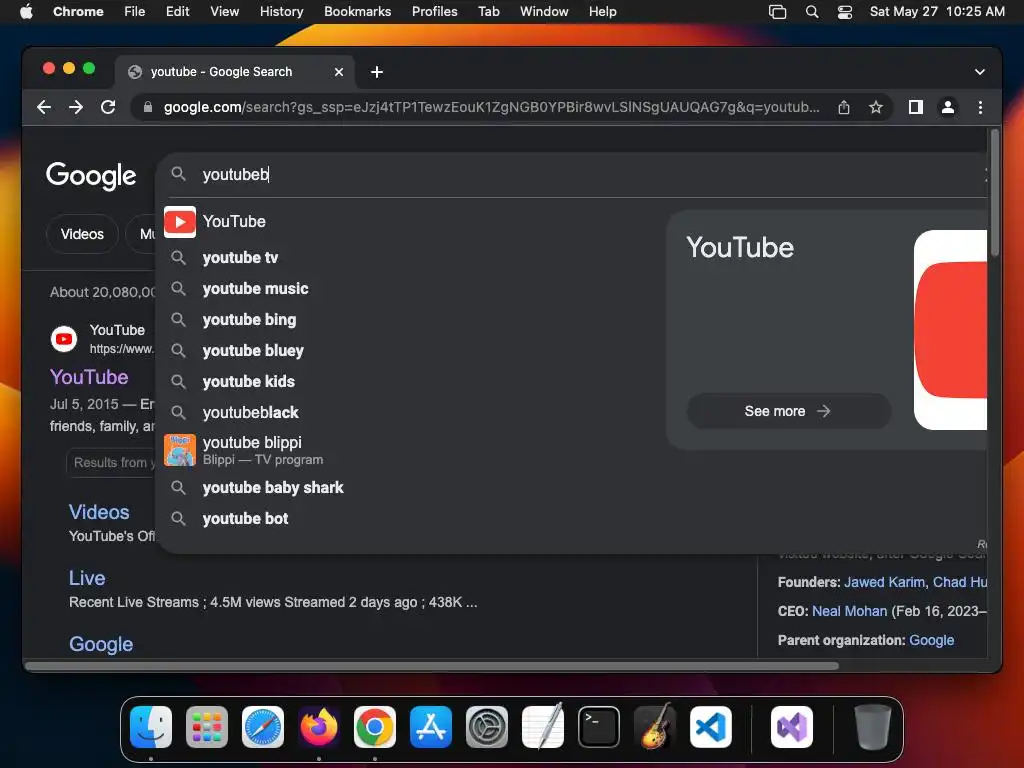Bookmark this tab with star icon
The image size is (1024, 768).
coord(876,107)
